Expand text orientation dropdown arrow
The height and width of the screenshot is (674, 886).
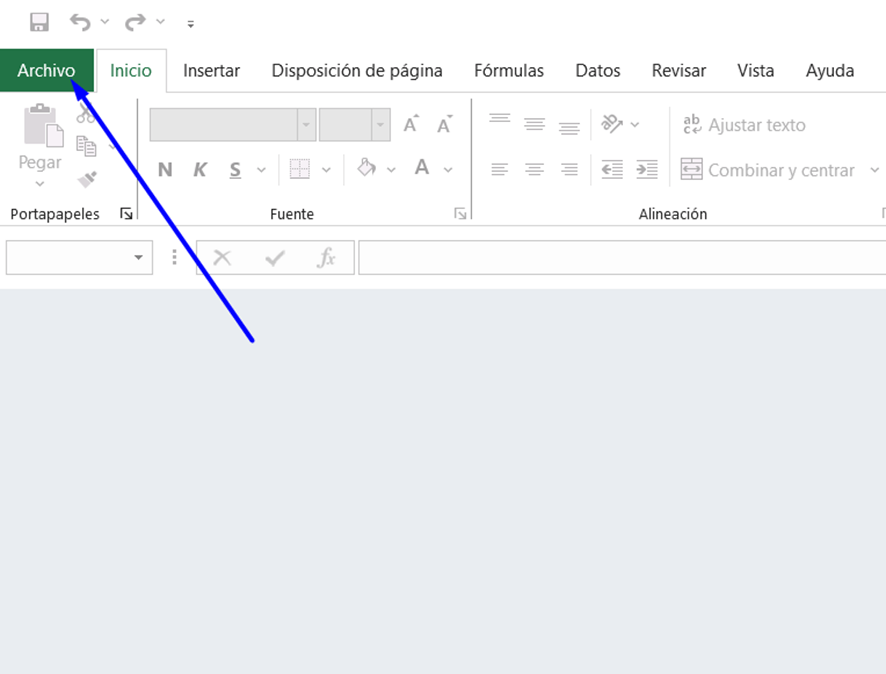click(635, 124)
